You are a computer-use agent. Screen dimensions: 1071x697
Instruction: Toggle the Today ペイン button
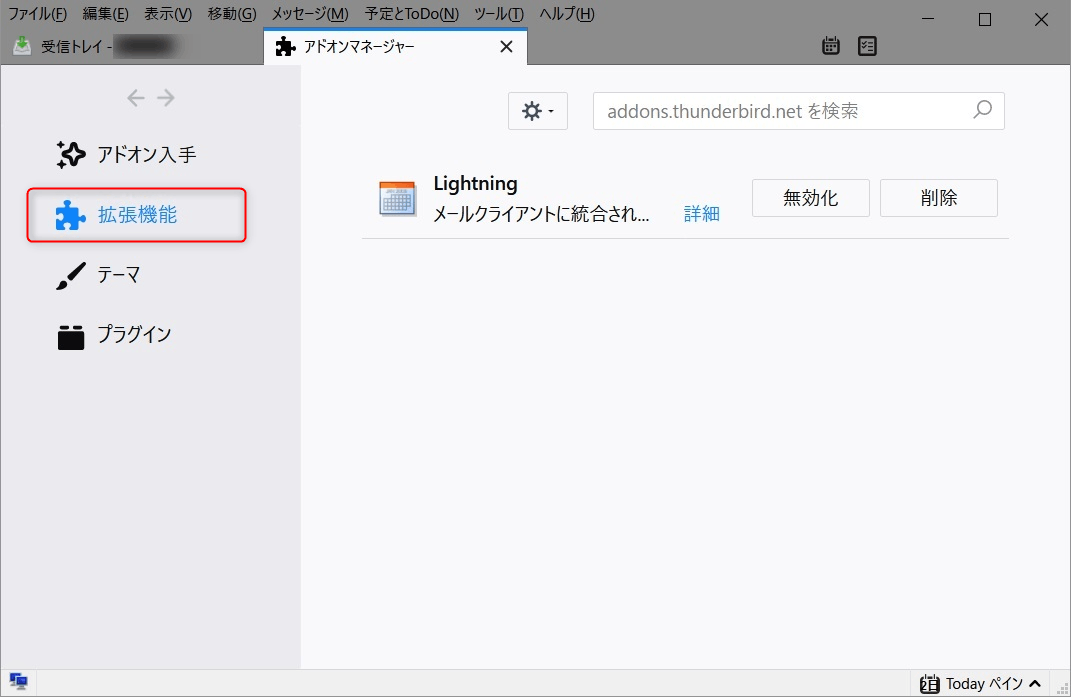pos(980,683)
